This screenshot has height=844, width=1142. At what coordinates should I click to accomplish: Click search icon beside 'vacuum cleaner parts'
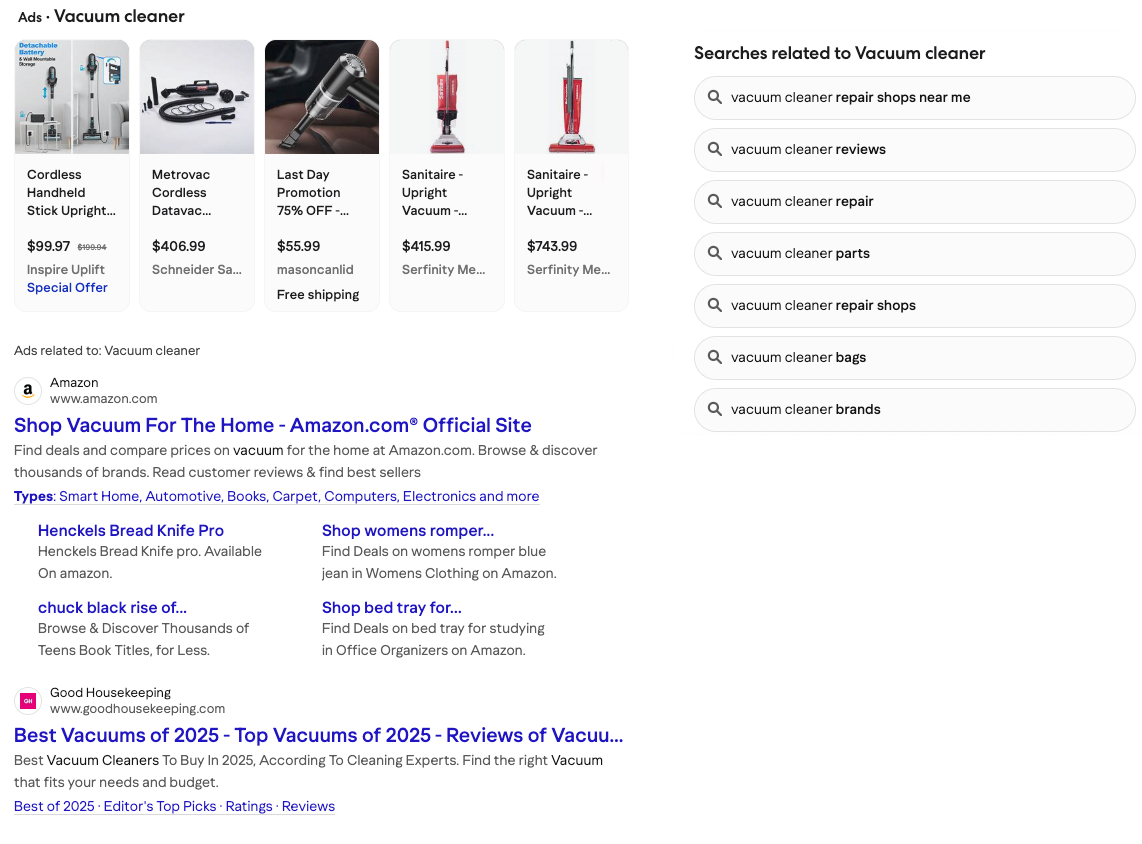(x=714, y=253)
